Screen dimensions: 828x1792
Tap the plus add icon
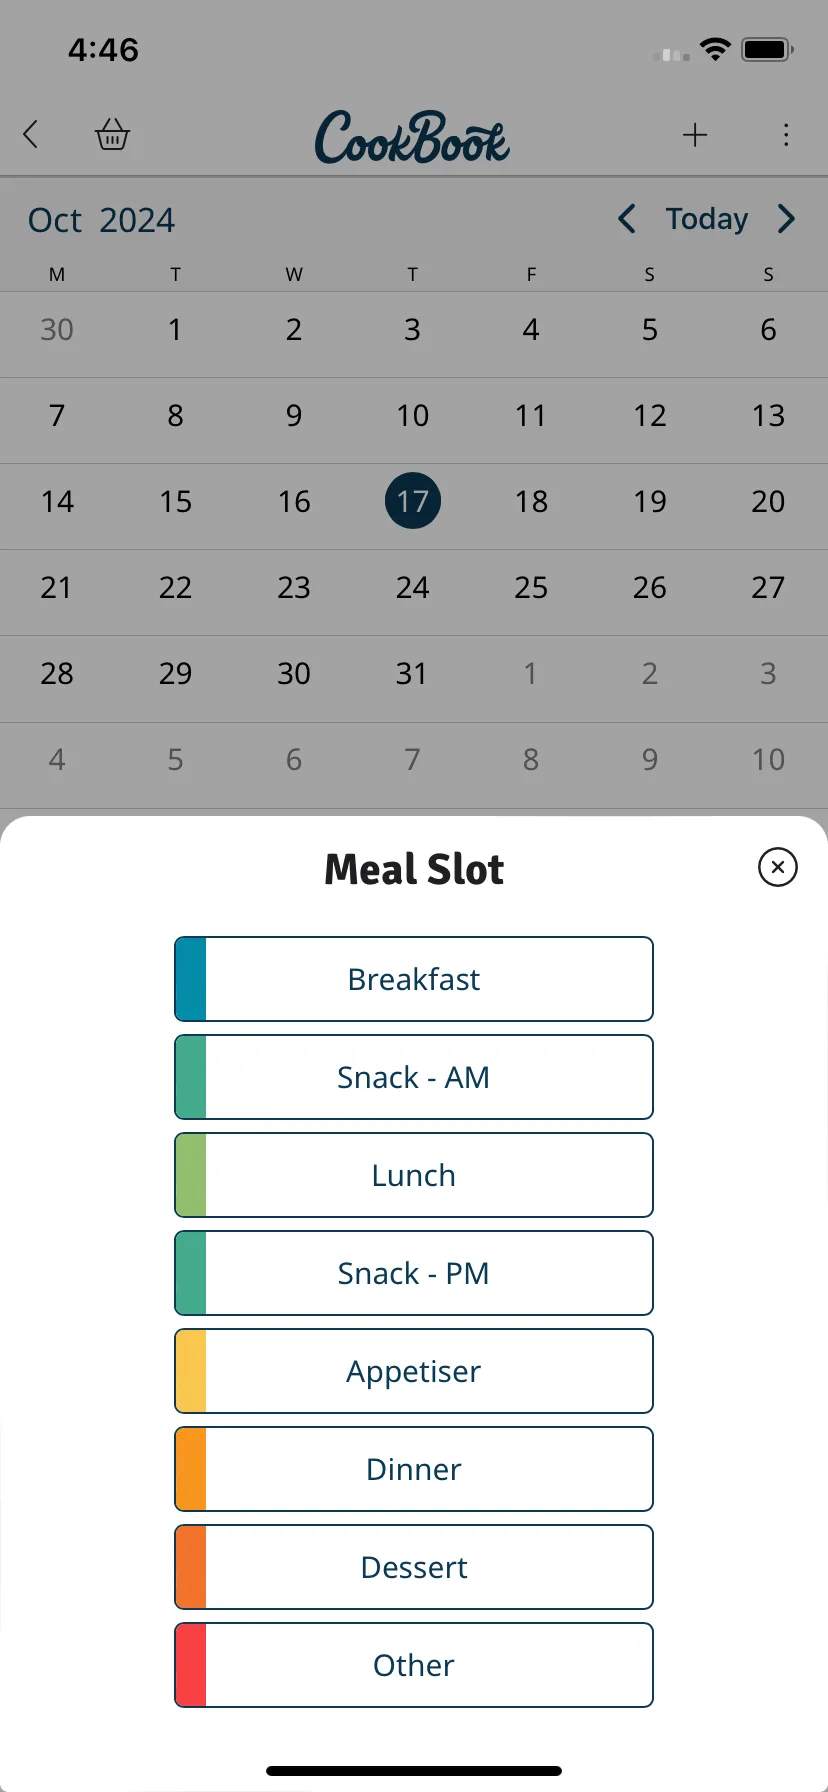695,135
